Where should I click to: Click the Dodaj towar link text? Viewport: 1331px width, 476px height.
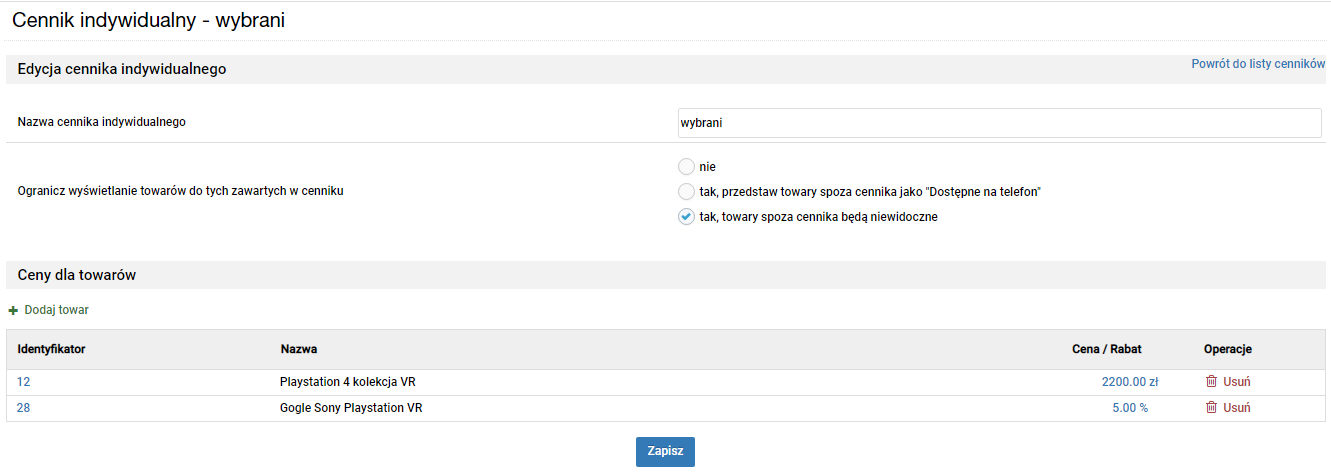point(57,310)
